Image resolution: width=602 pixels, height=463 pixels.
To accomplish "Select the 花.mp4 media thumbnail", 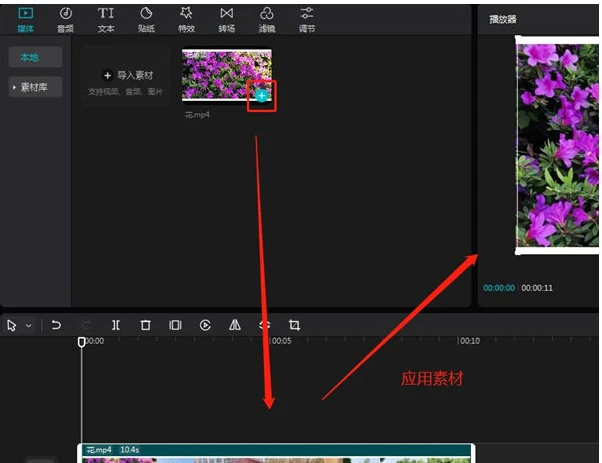I will coord(227,75).
